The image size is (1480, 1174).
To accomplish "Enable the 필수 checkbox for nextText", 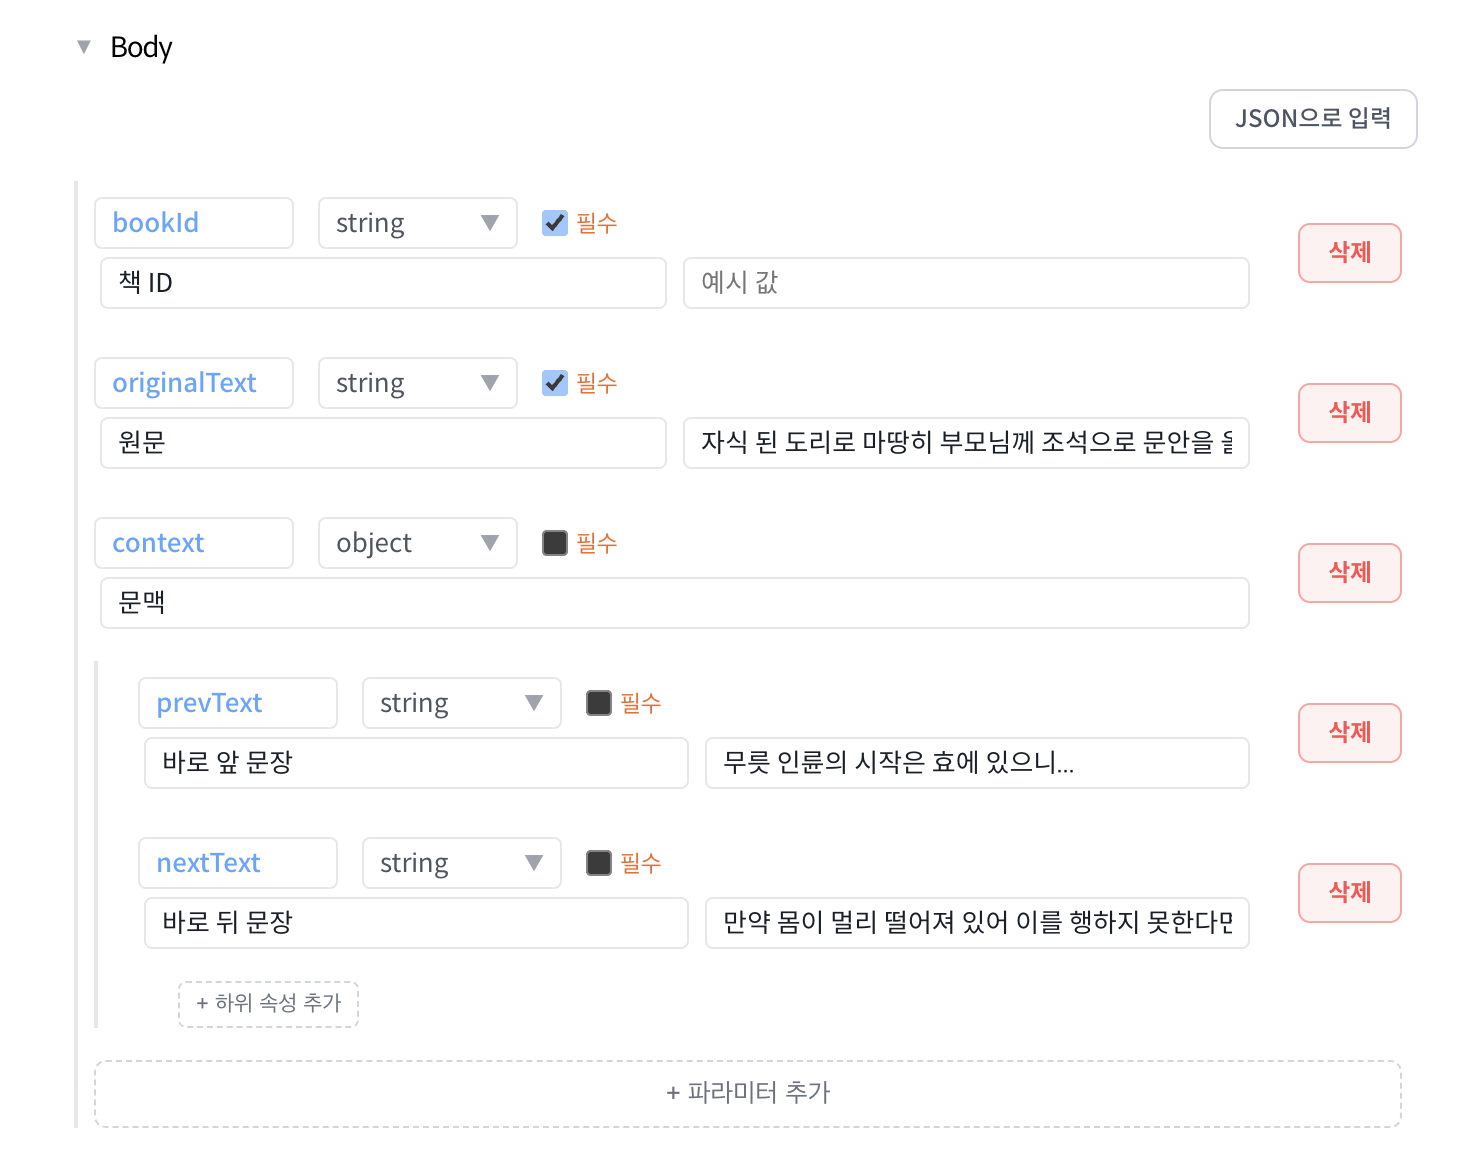I will click(x=599, y=863).
